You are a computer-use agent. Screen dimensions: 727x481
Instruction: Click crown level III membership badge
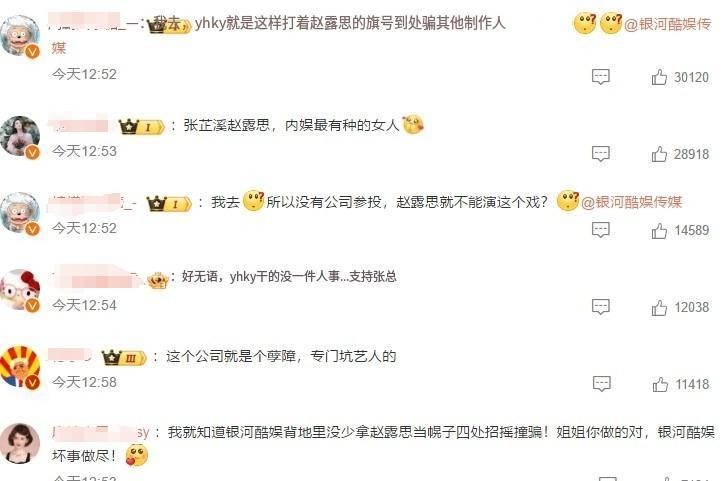[x=124, y=358]
